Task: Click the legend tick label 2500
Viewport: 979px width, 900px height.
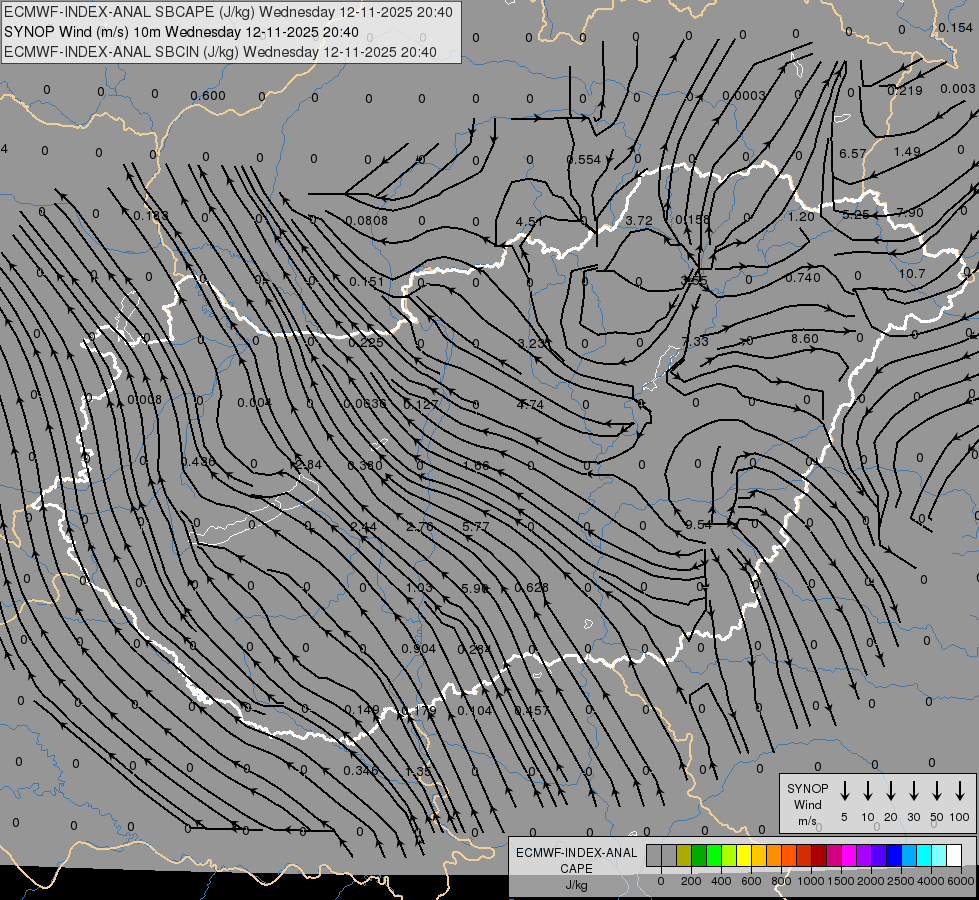Action: point(900,881)
